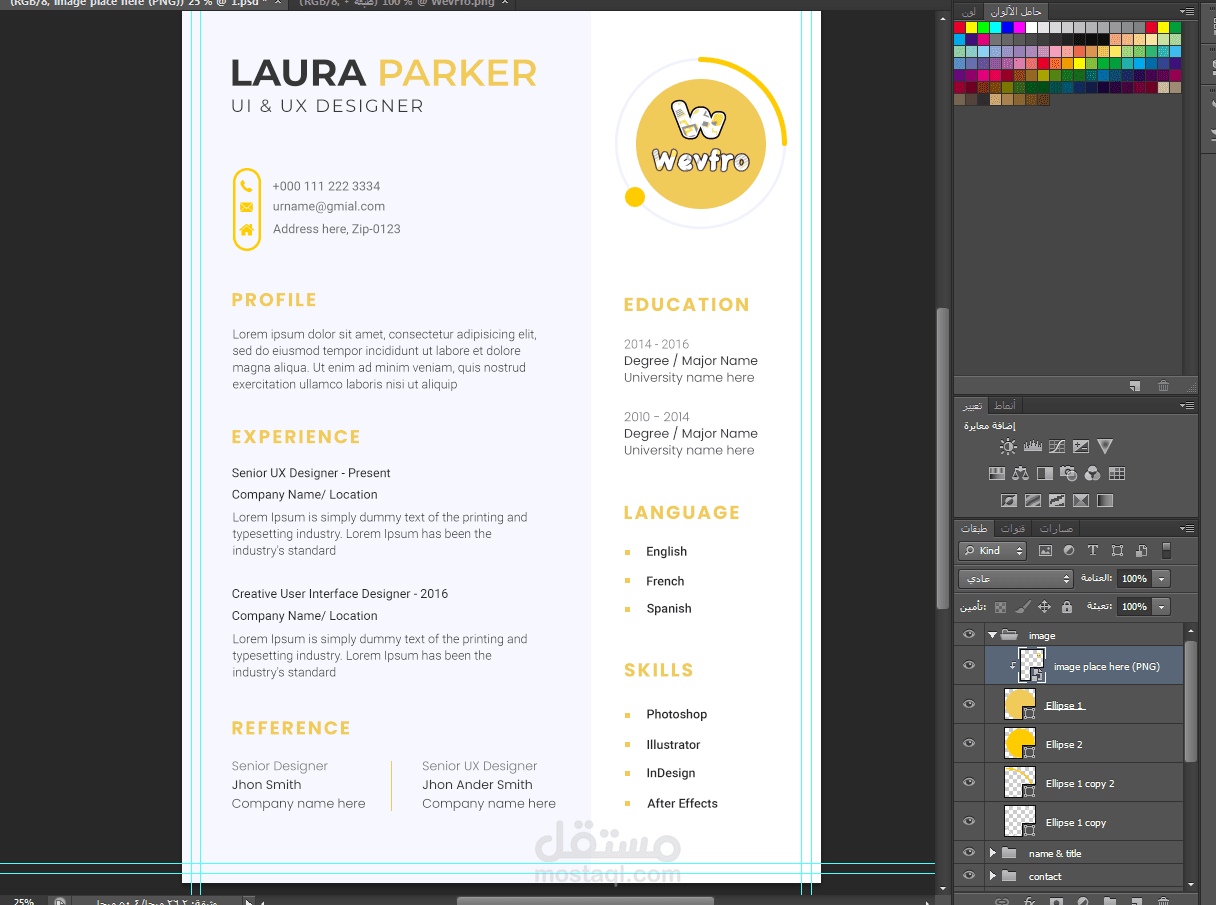Image resolution: width=1216 pixels, height=905 pixels.
Task: Click the layer opacity 100% field
Action: coord(1134,579)
